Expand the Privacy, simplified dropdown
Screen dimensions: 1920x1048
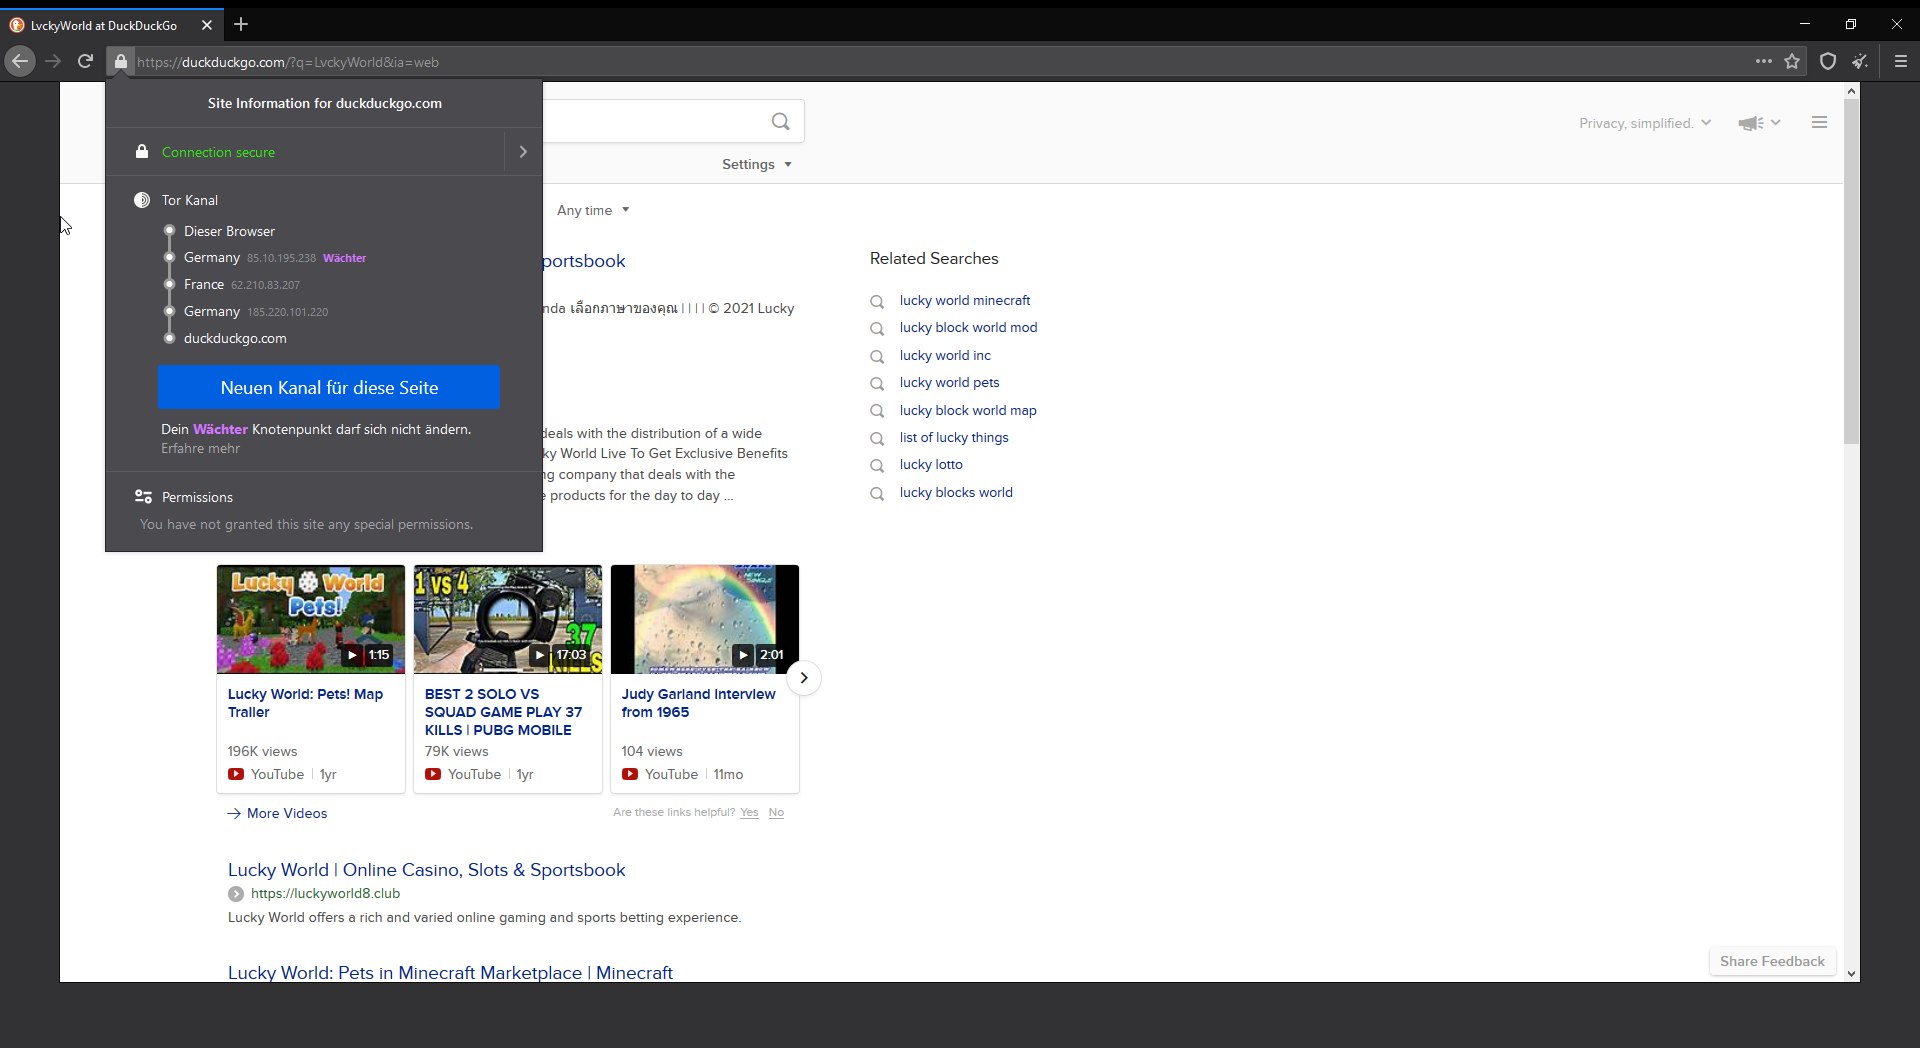point(1645,124)
